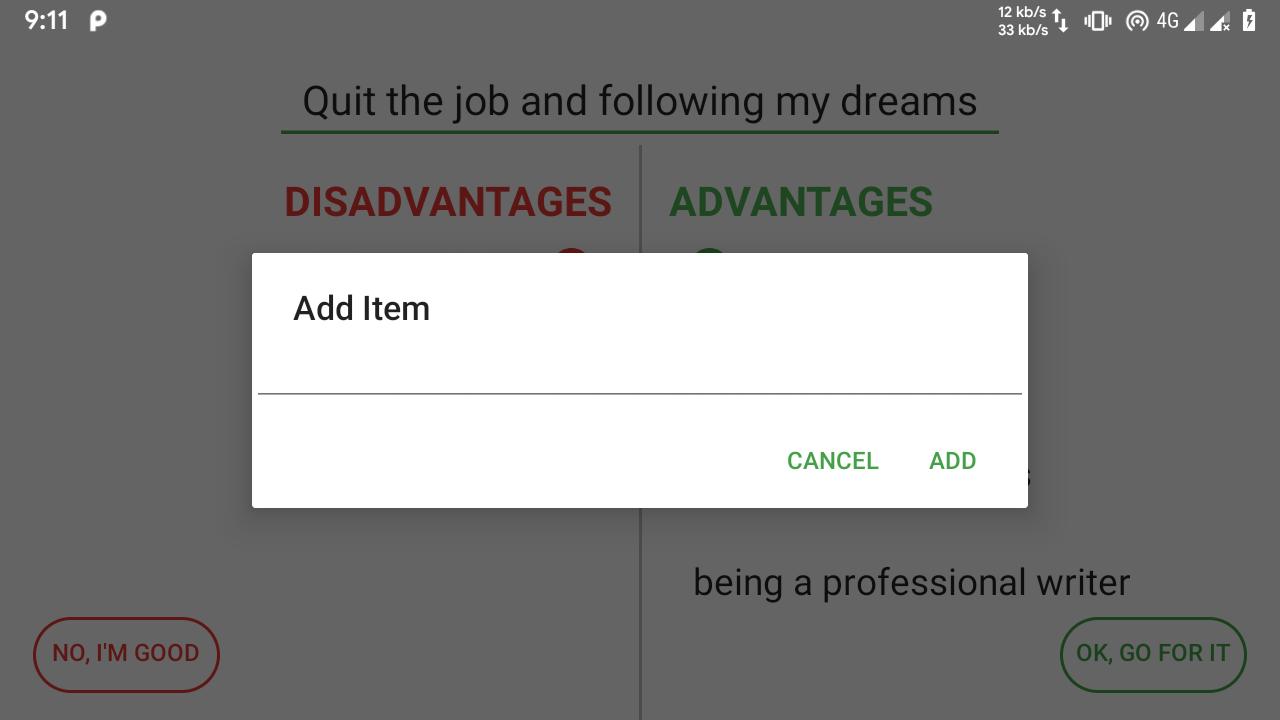The width and height of the screenshot is (1280, 720).
Task: Tap the NO, I'M GOOD button
Action: (126, 654)
